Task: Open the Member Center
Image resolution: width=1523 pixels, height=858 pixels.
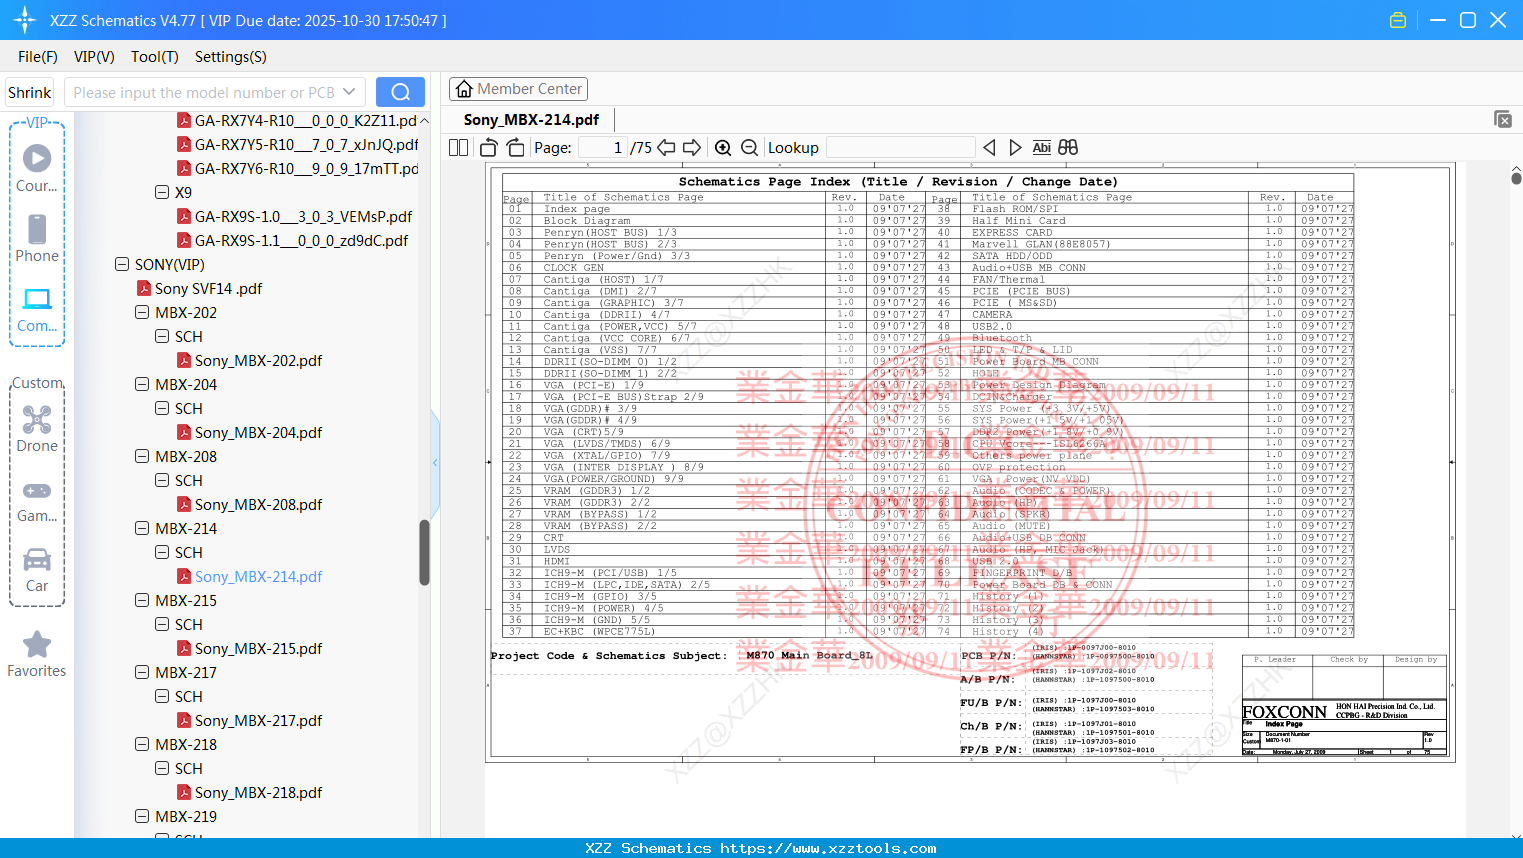Action: tap(518, 89)
